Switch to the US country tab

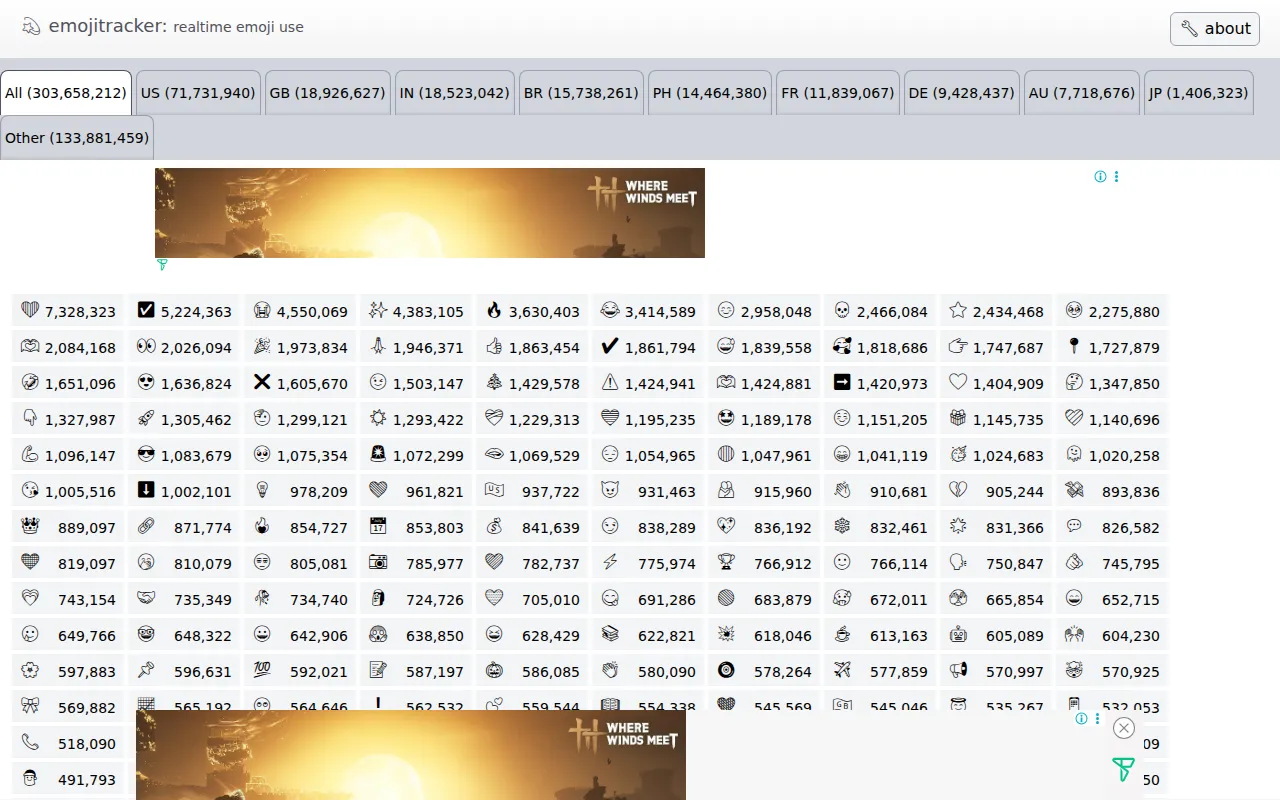tap(197, 92)
